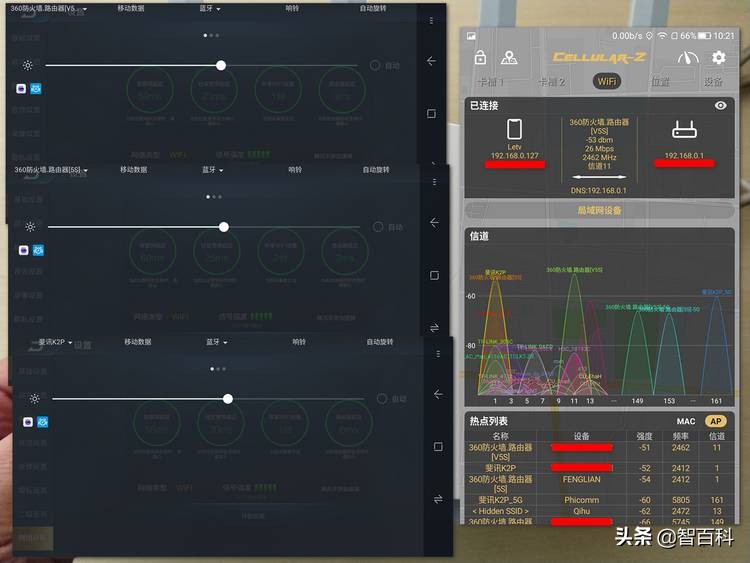Viewport: 750px width, 563px height.
Task: Select Hidden SSID Qihu row
Action: [599, 511]
